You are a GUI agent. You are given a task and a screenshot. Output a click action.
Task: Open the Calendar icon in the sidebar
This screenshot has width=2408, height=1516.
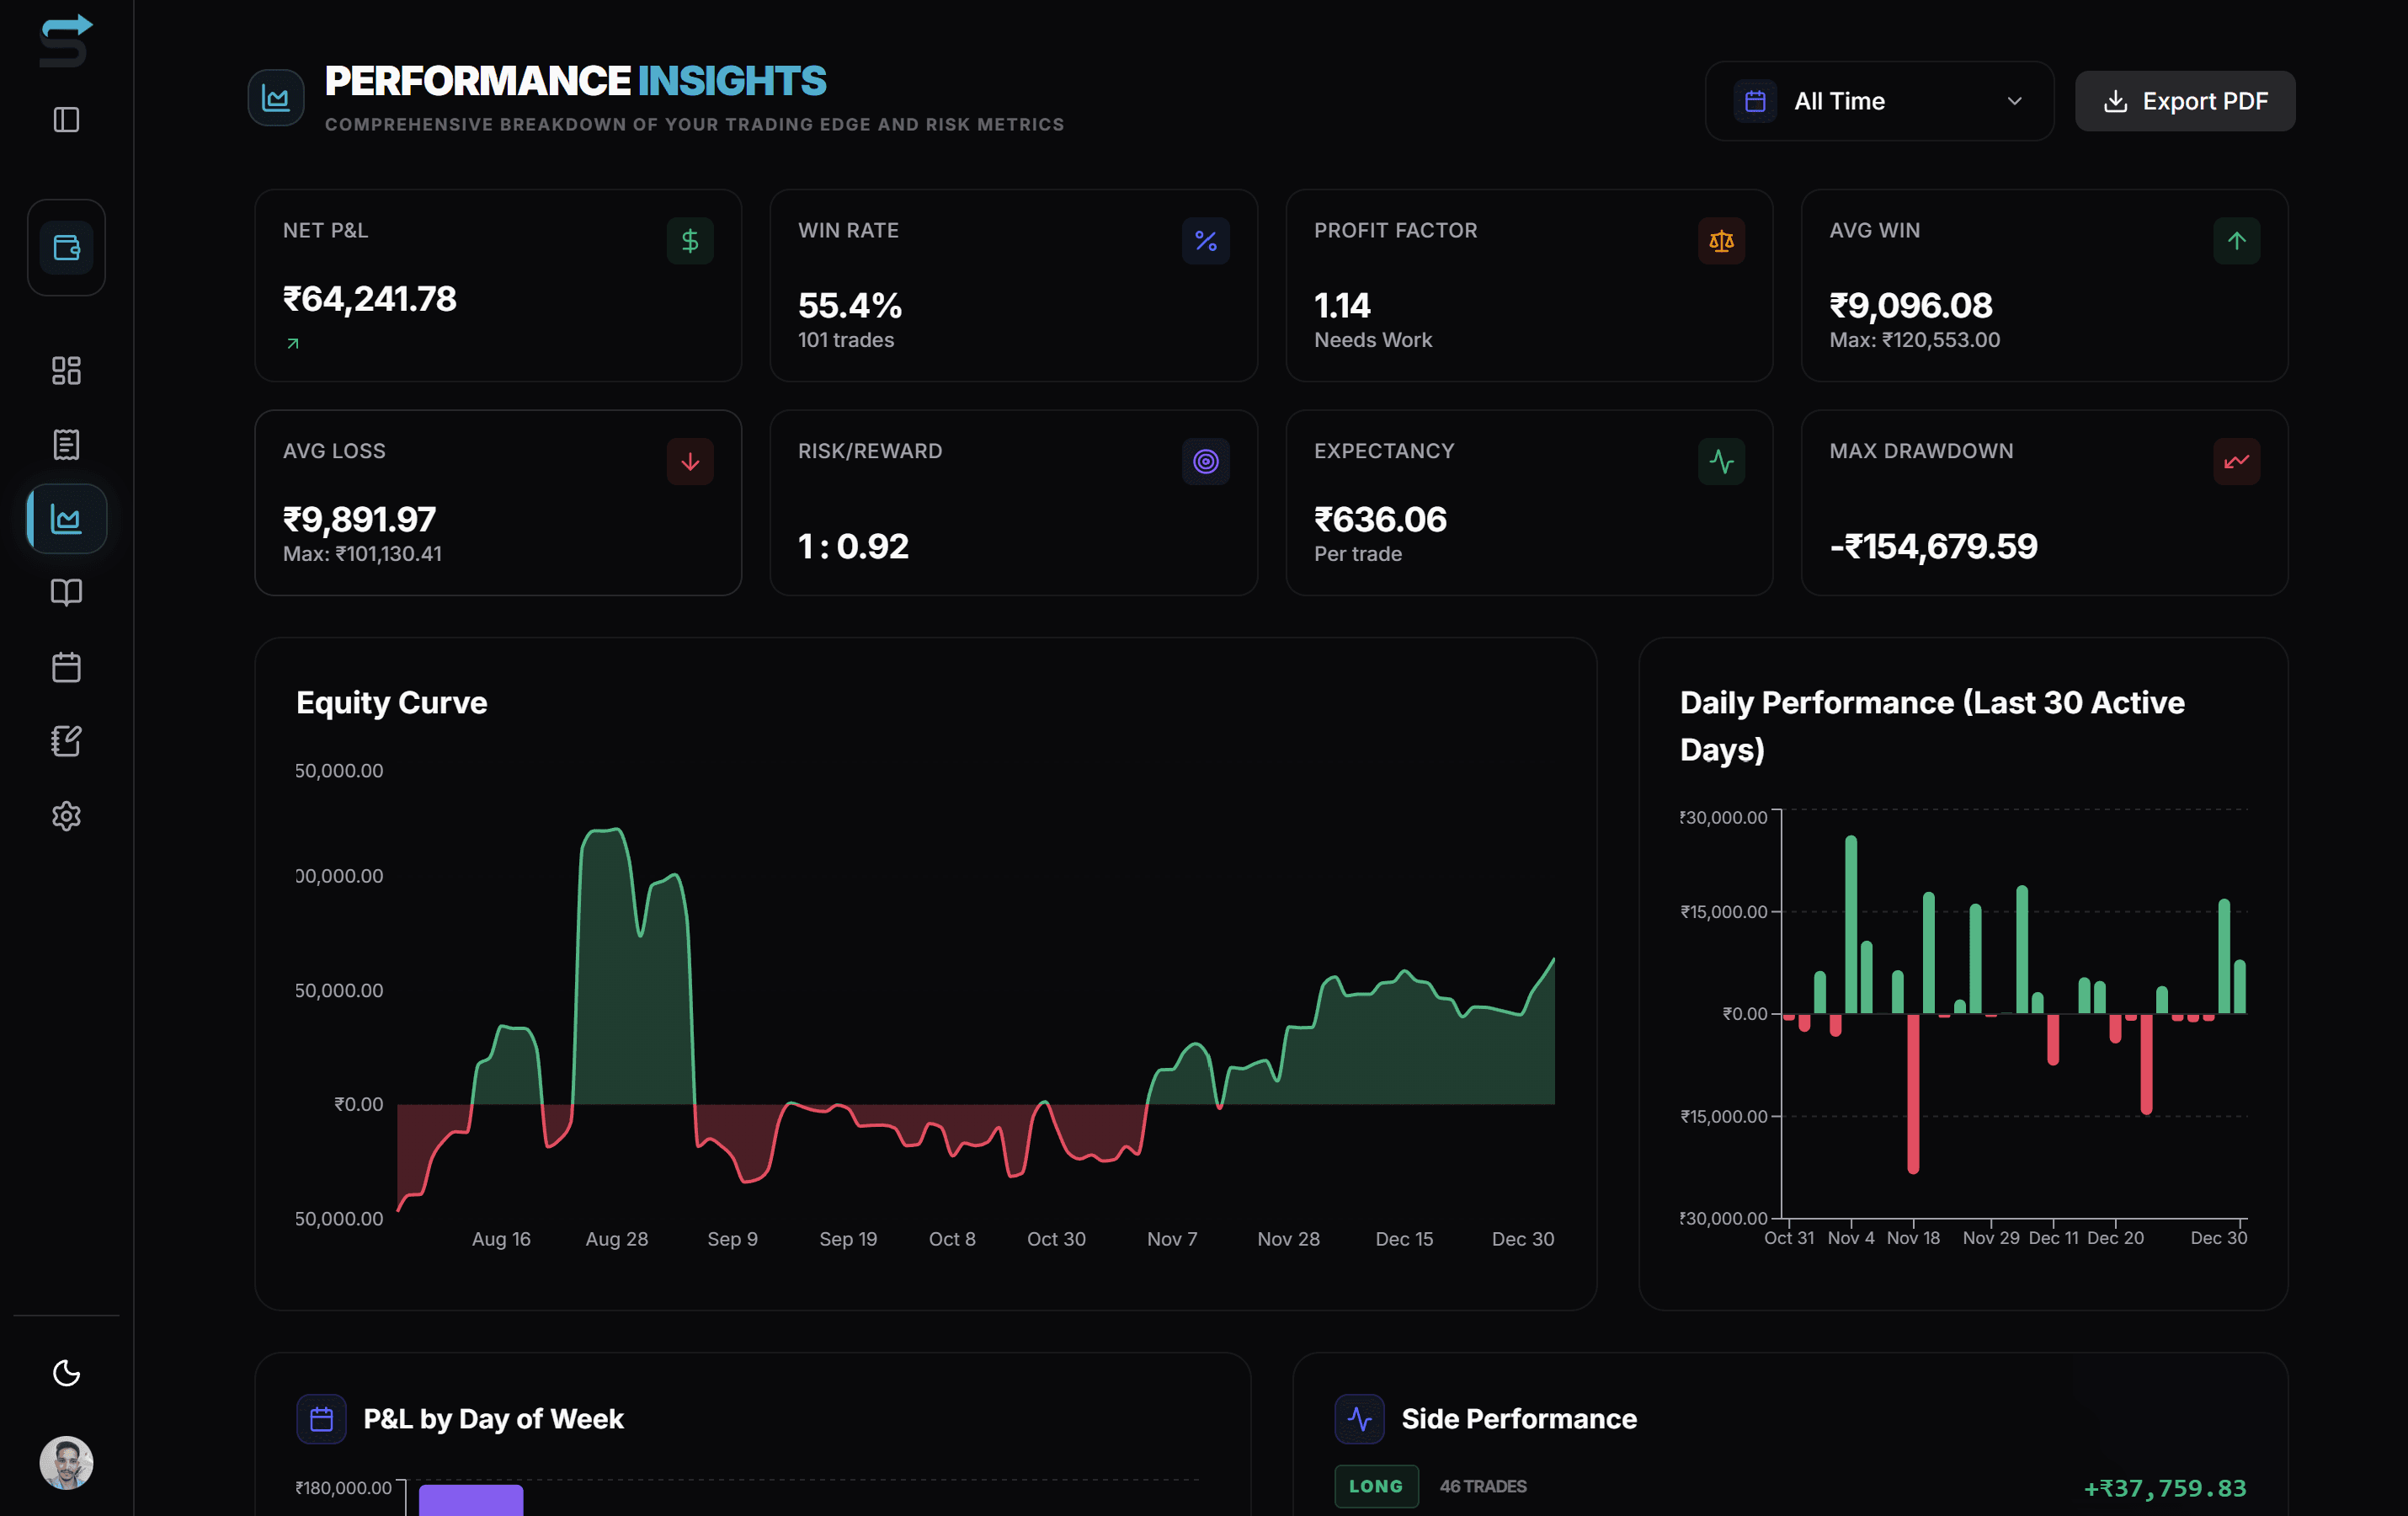click(66, 667)
